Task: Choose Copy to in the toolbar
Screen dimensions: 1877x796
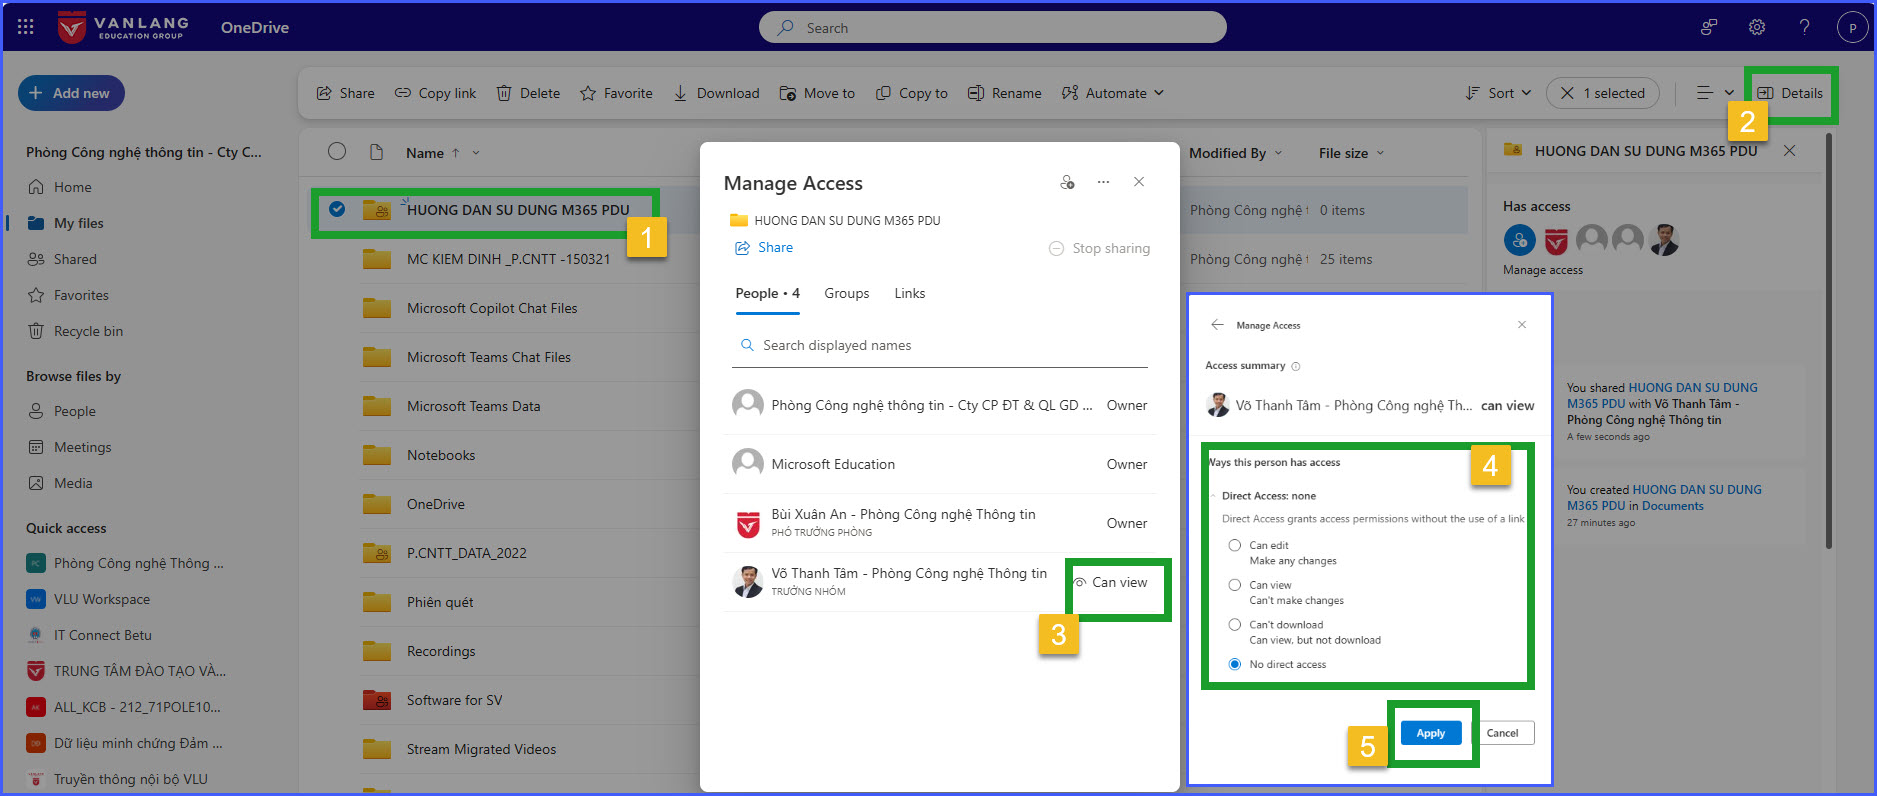Action: [x=912, y=93]
